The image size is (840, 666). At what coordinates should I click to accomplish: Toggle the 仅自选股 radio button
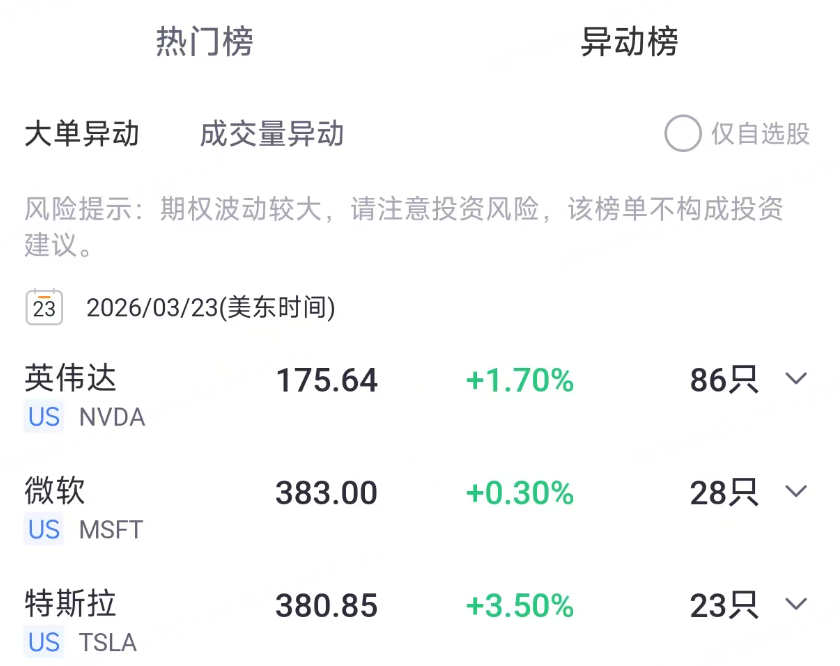tap(683, 134)
